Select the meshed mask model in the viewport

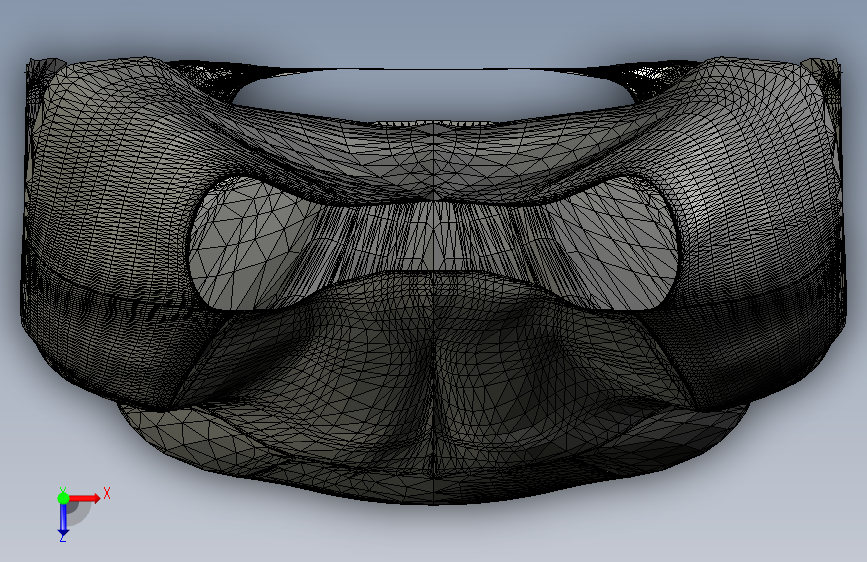pyautogui.click(x=433, y=280)
